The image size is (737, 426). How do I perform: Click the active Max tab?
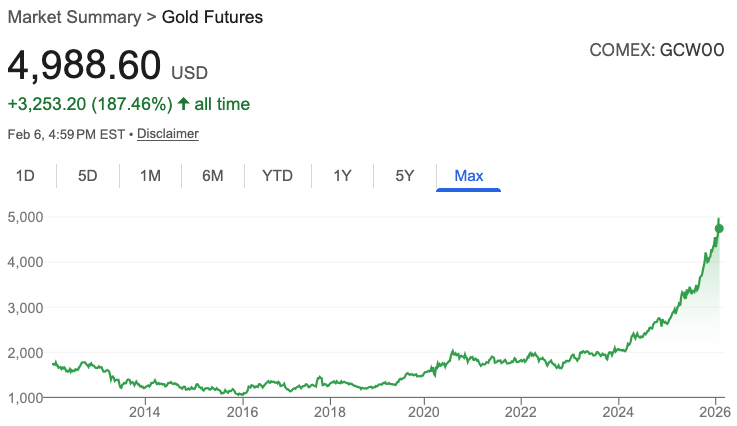pyautogui.click(x=468, y=176)
